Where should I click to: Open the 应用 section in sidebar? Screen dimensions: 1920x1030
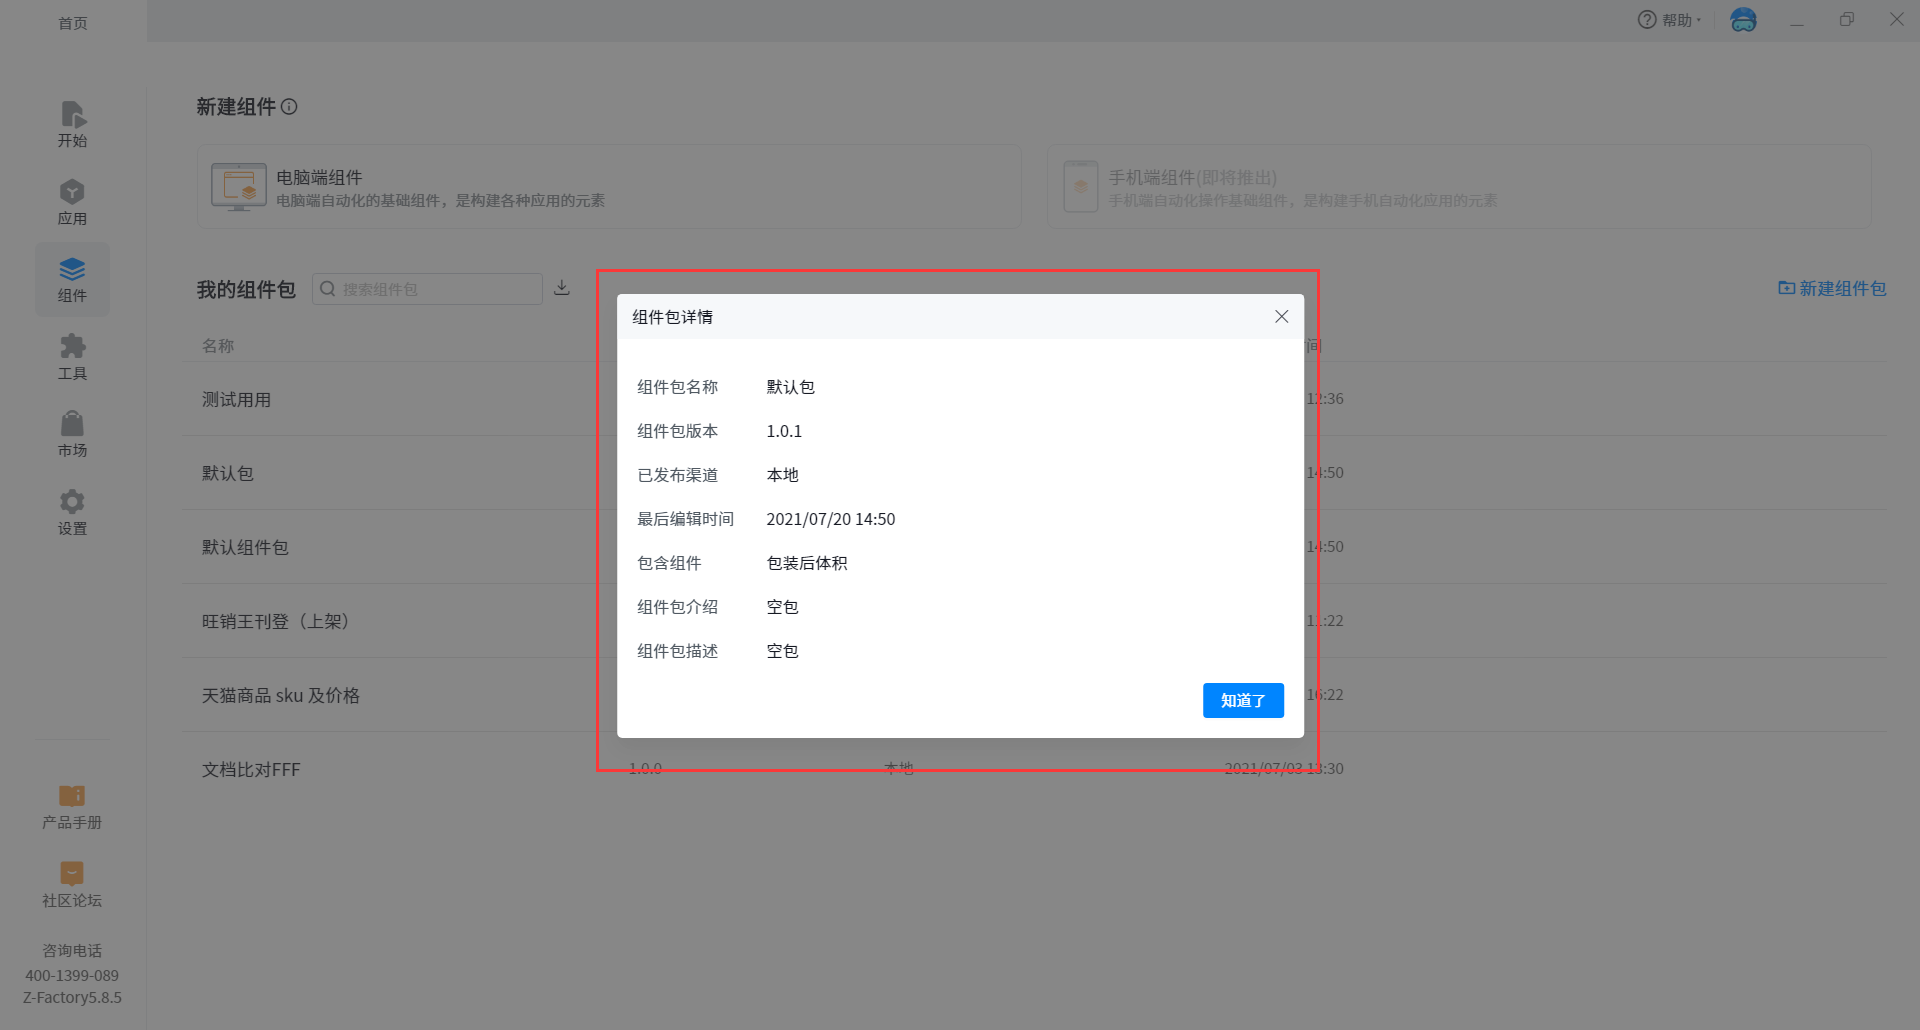[x=72, y=202]
